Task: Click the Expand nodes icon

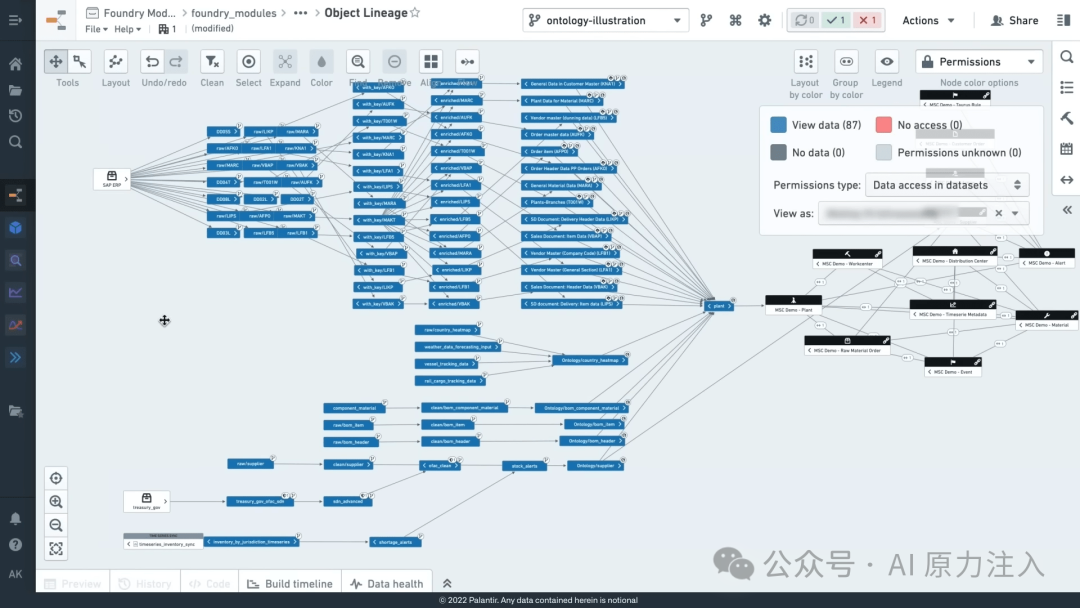Action: click(x=285, y=62)
